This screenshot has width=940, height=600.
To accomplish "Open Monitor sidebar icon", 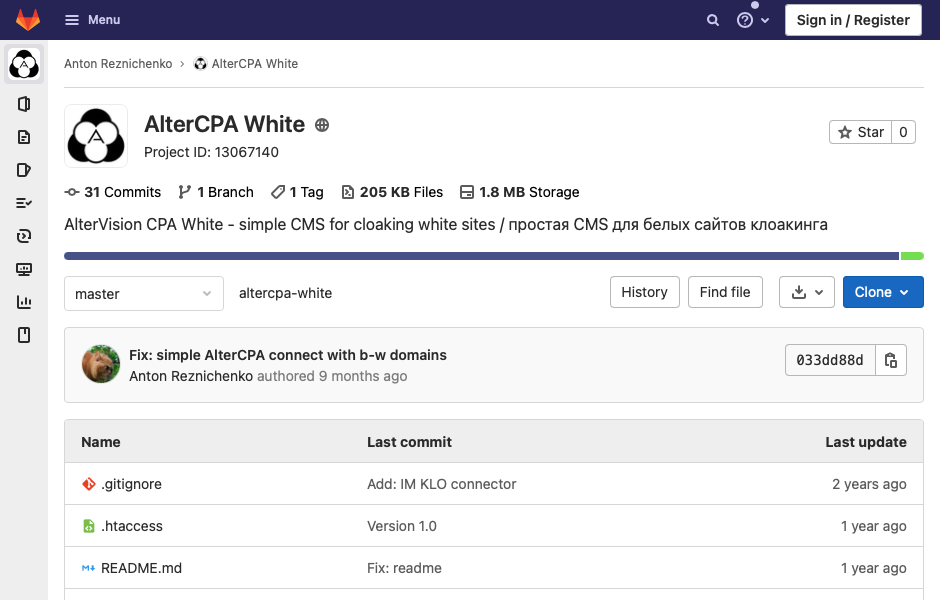I will (x=24, y=269).
